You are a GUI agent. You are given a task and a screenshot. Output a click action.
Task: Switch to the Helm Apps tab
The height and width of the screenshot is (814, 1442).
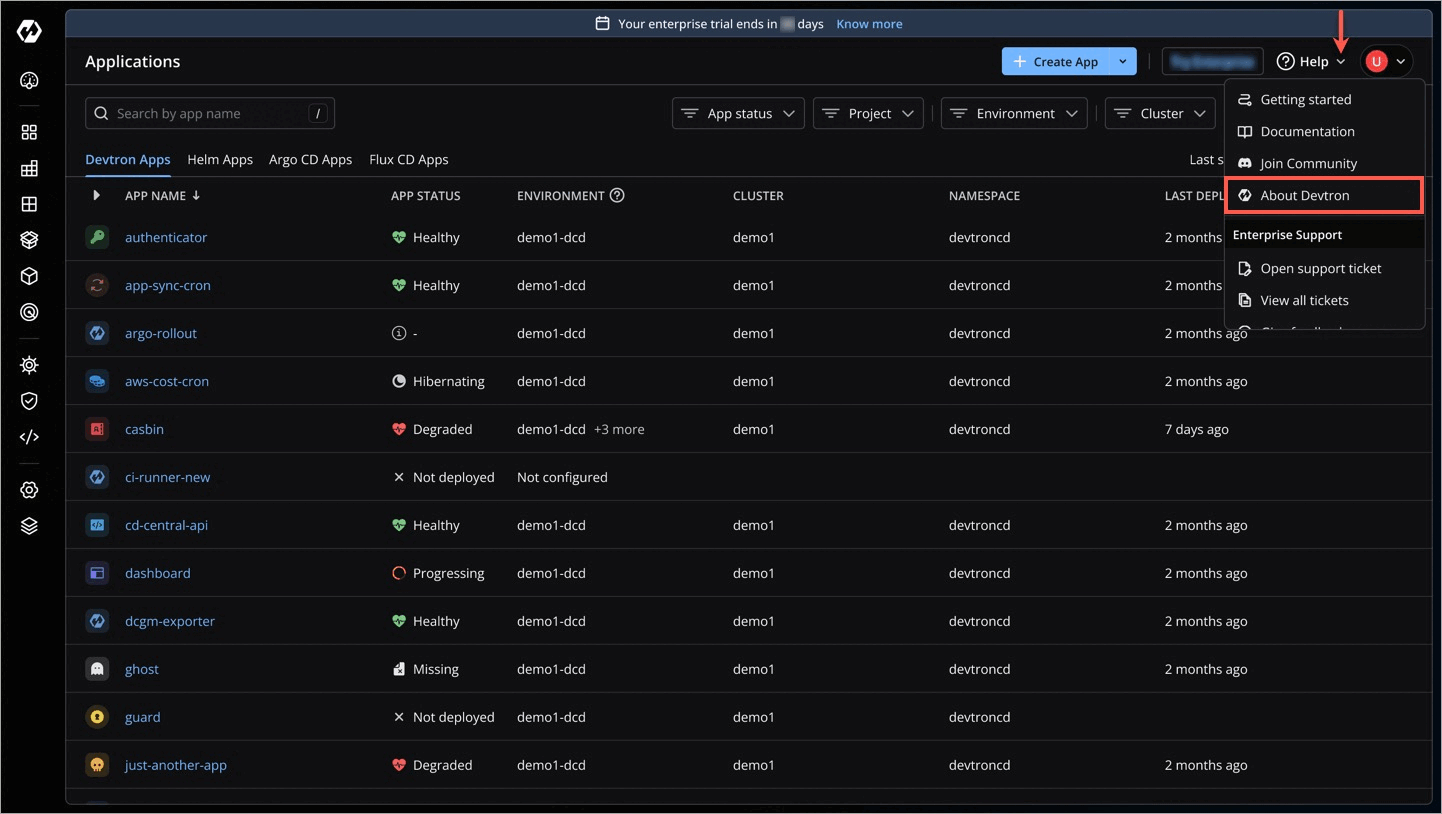[220, 159]
